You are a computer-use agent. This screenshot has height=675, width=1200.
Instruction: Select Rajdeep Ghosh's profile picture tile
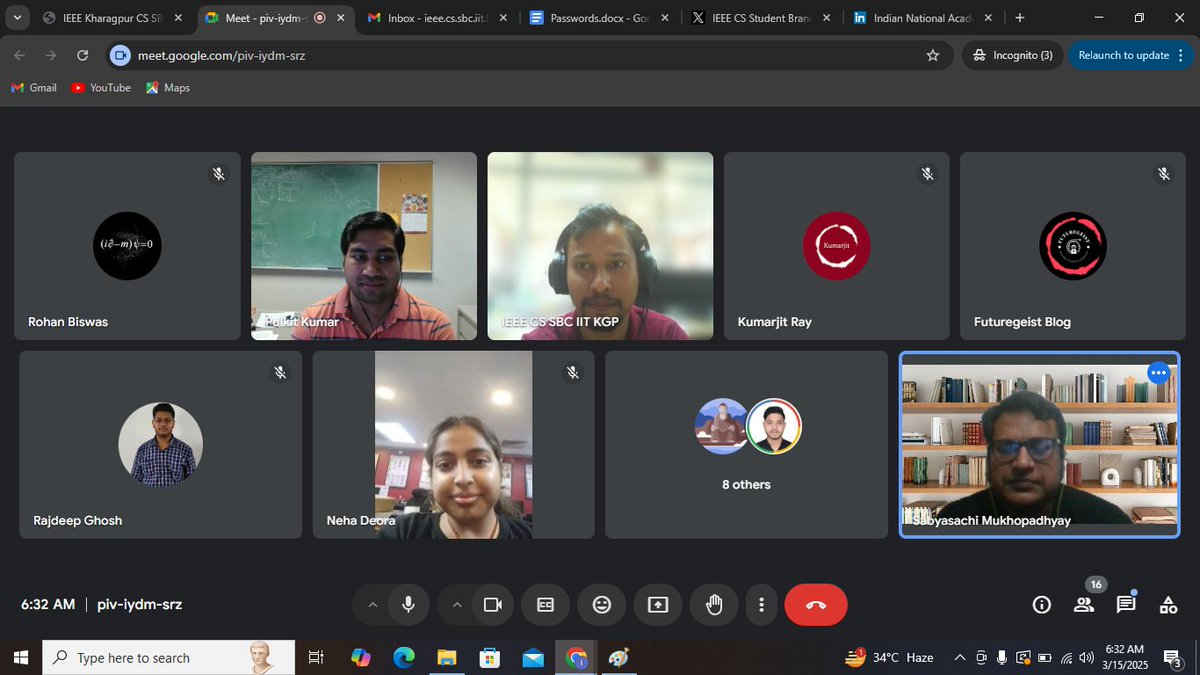160,445
